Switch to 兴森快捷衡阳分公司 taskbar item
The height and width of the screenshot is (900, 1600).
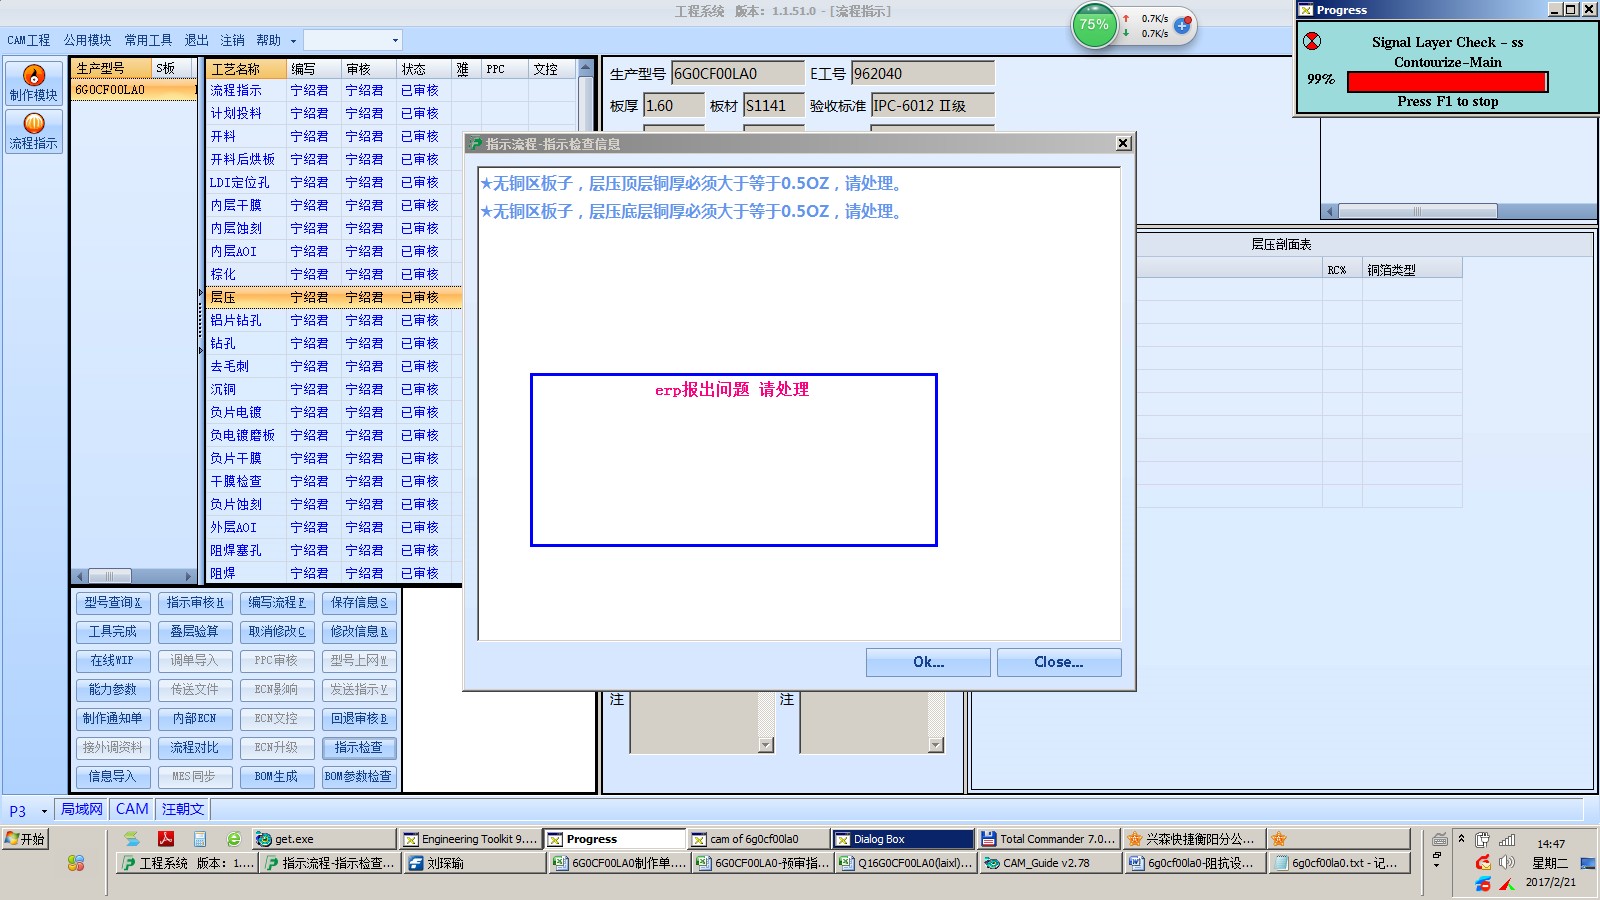pyautogui.click(x=1193, y=839)
